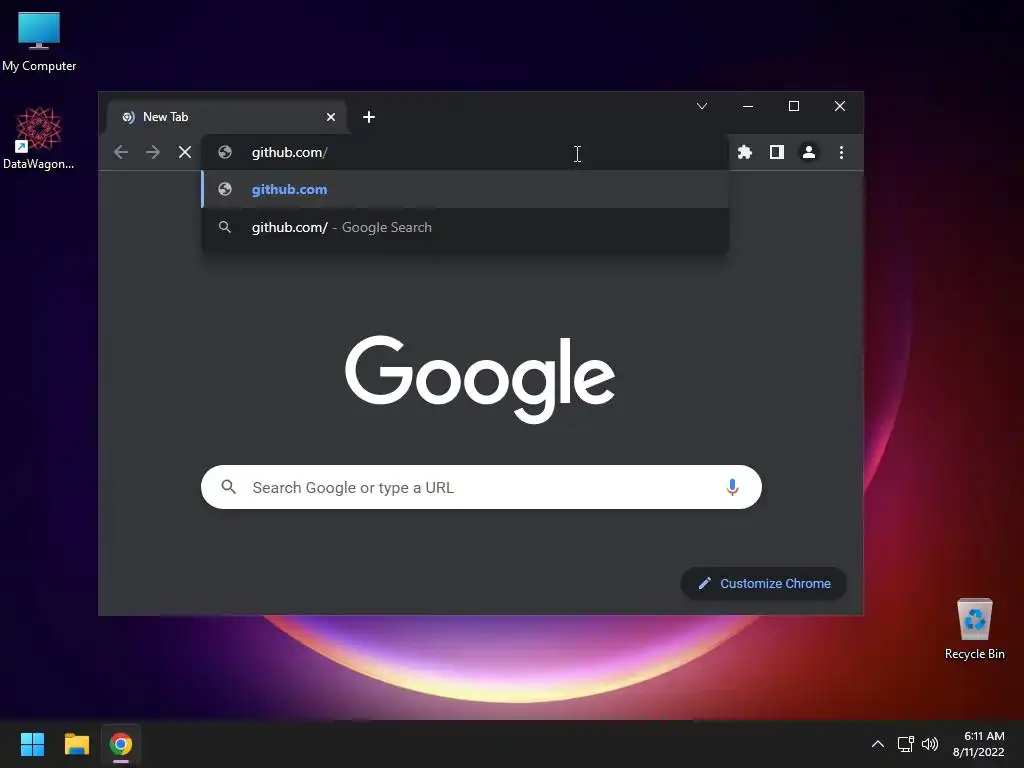The image size is (1024, 768).
Task: Open Chrome's three-dot menu
Action: tap(841, 152)
